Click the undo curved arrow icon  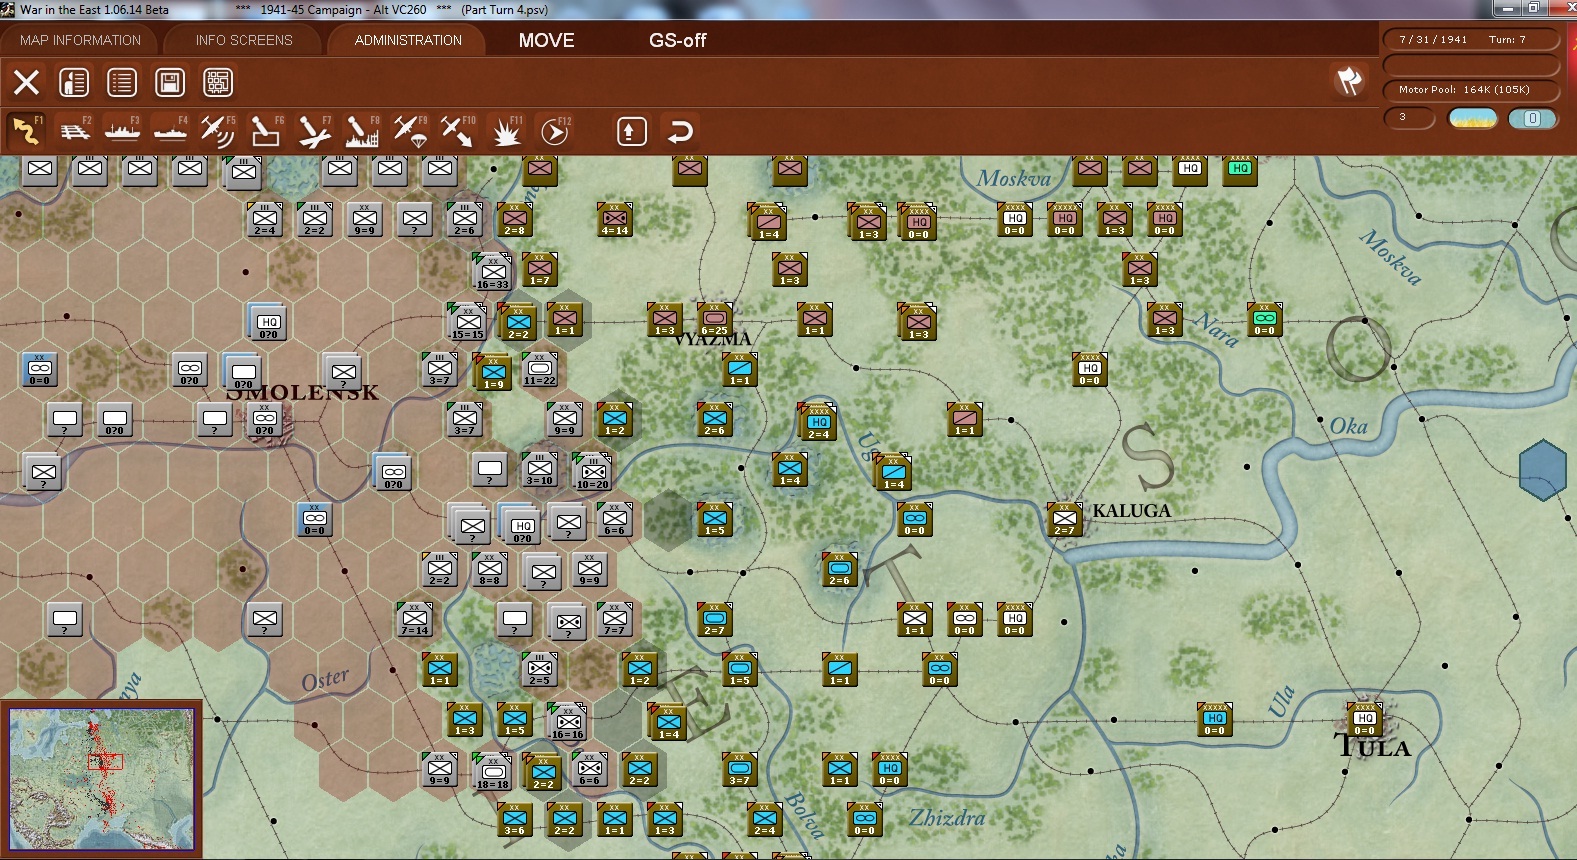[x=680, y=131]
